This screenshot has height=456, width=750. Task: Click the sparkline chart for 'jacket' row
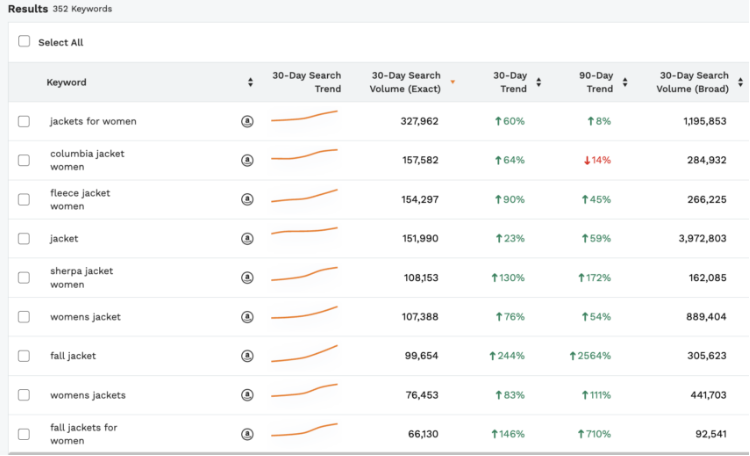click(x=304, y=236)
